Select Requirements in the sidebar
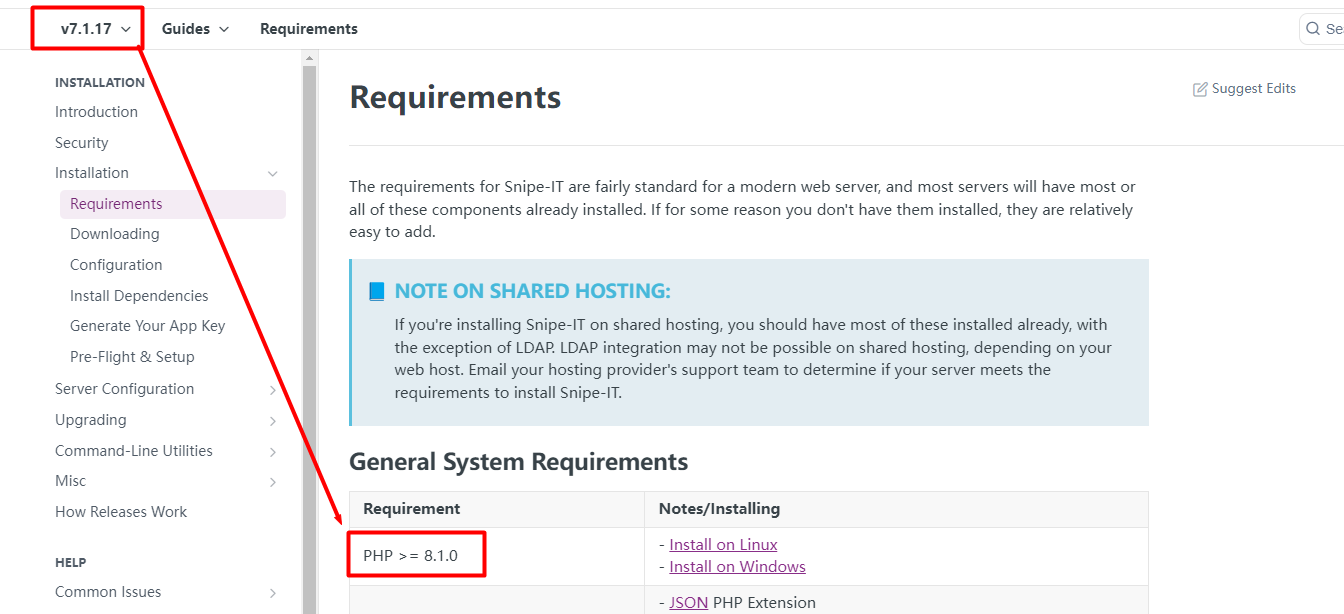This screenshot has height=614, width=1344. (x=173, y=204)
